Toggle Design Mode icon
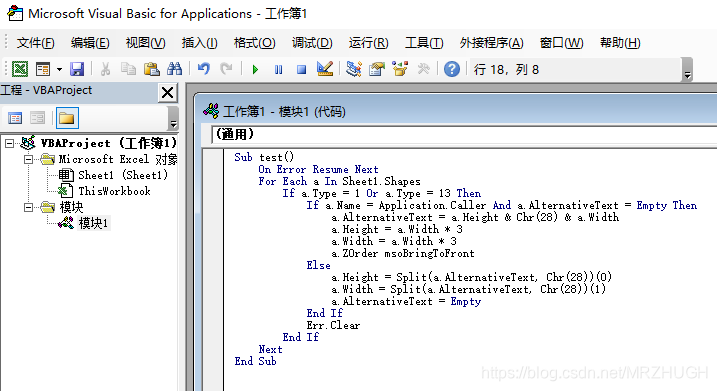 click(325, 69)
